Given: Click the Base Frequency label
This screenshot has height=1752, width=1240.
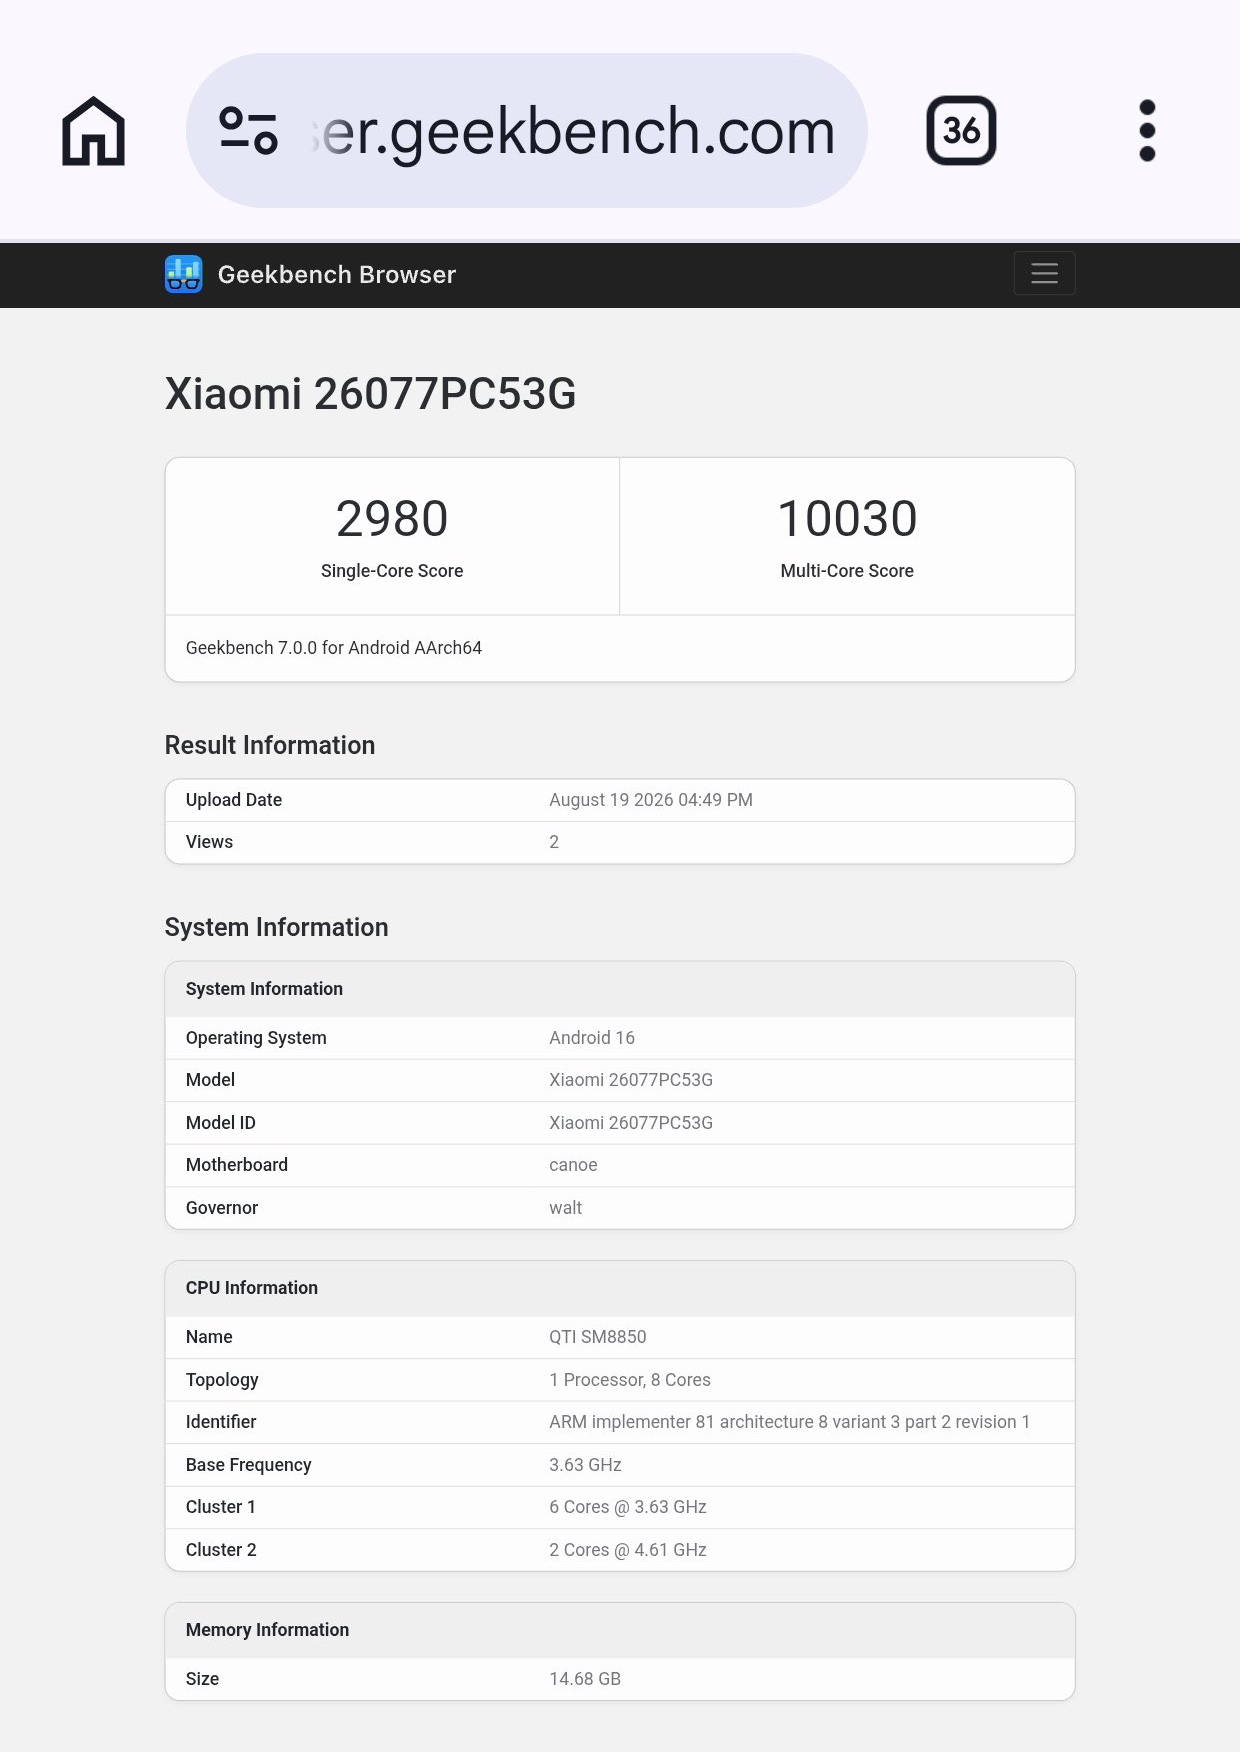Looking at the screenshot, I should (249, 1465).
